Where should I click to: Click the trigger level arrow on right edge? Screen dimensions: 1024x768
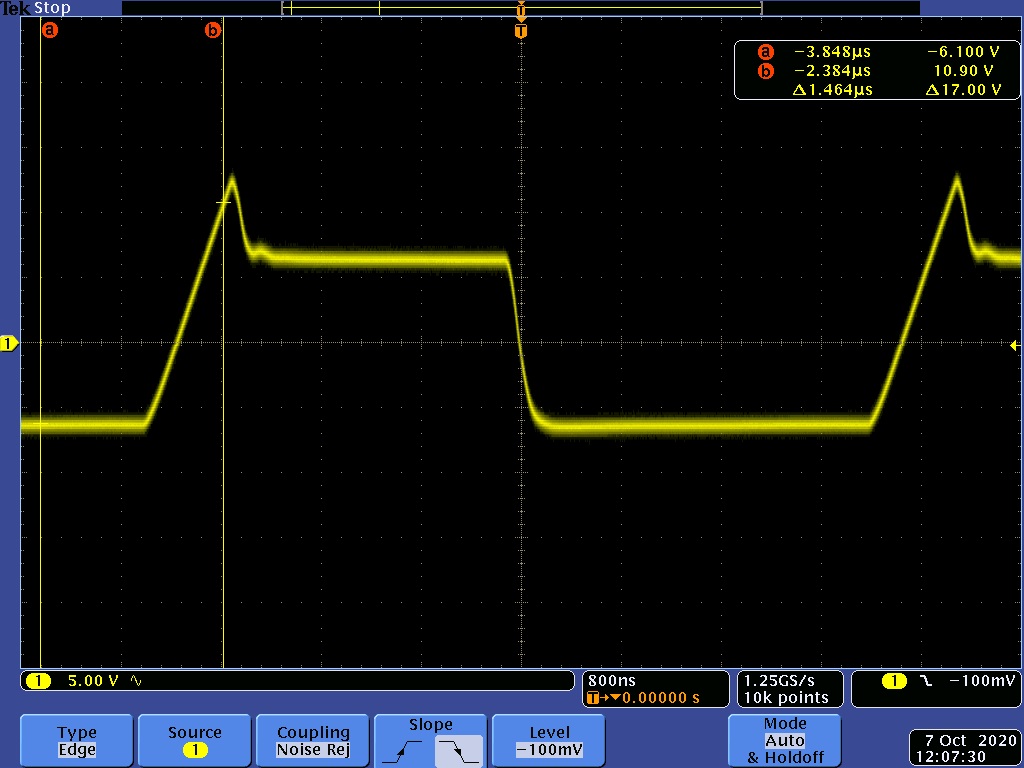coord(1014,345)
